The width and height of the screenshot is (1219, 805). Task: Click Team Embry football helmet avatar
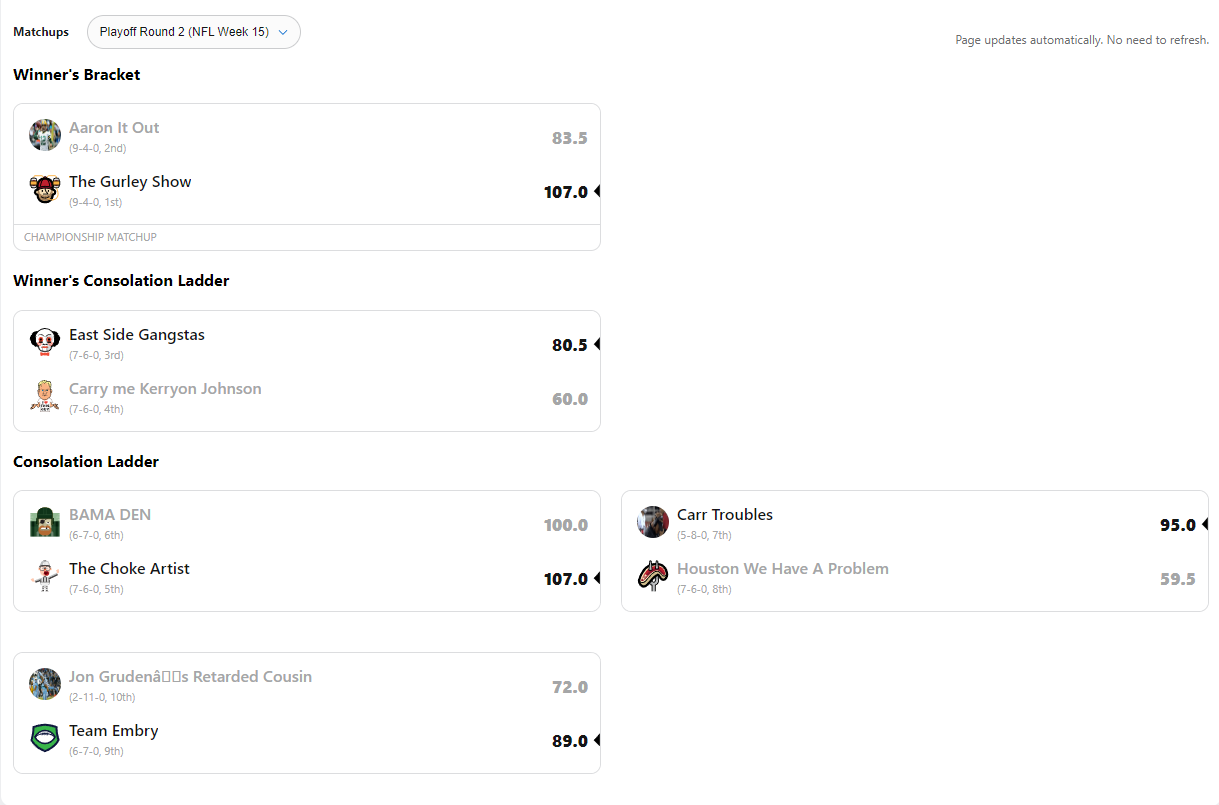point(45,738)
